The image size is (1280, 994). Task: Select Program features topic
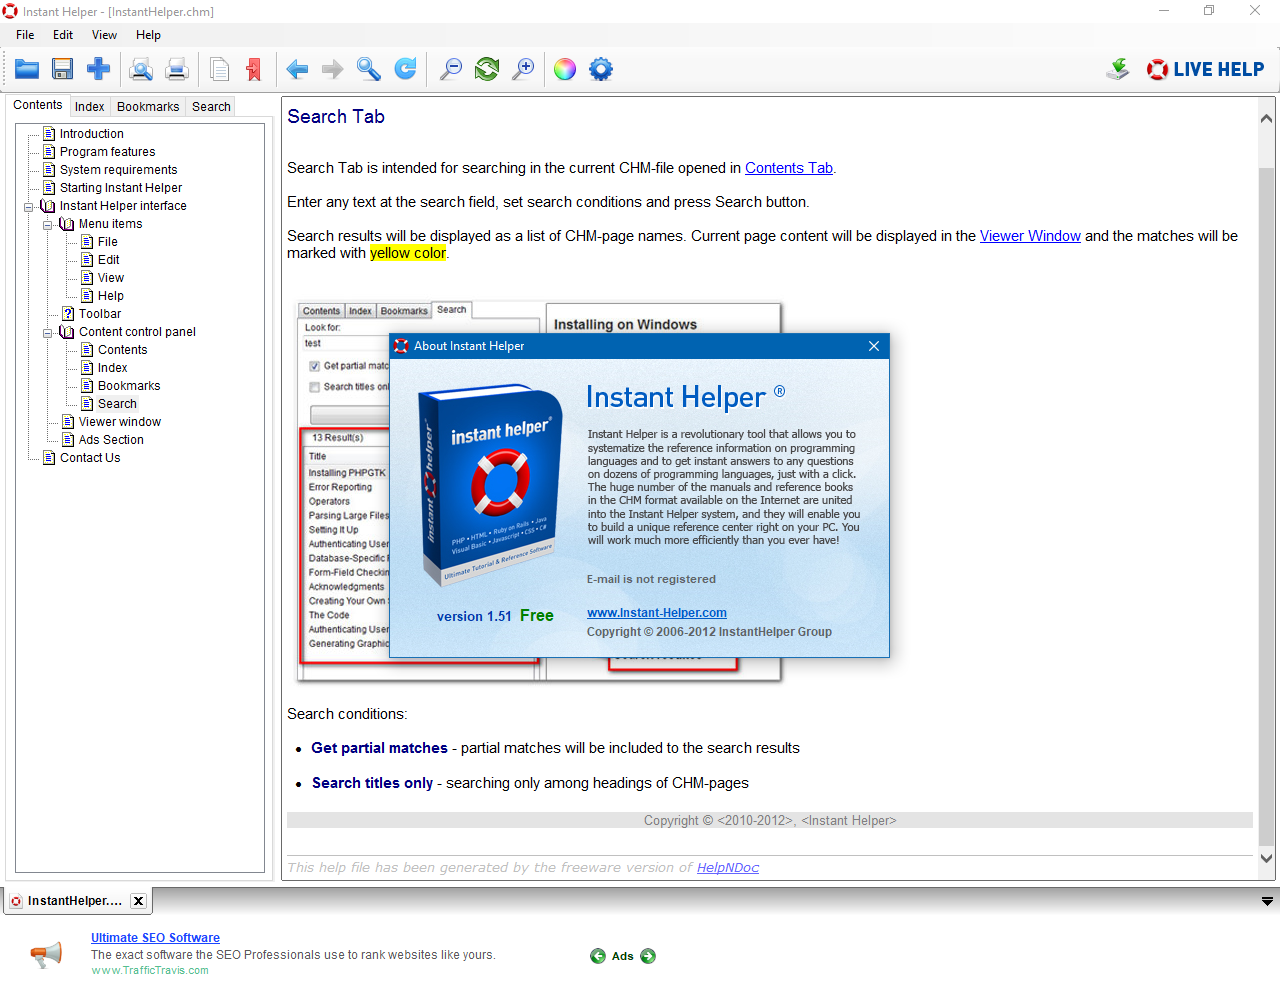107,152
